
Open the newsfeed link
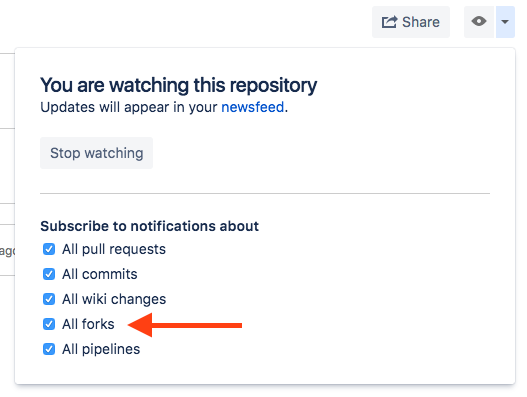[252, 107]
